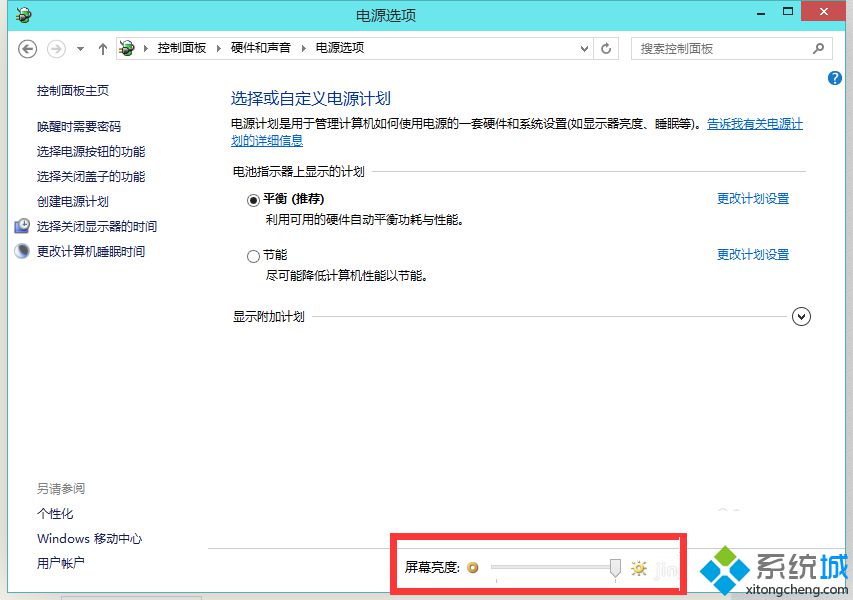Click the power plug icon in address bar
Screen dimensions: 853x600
coord(126,47)
